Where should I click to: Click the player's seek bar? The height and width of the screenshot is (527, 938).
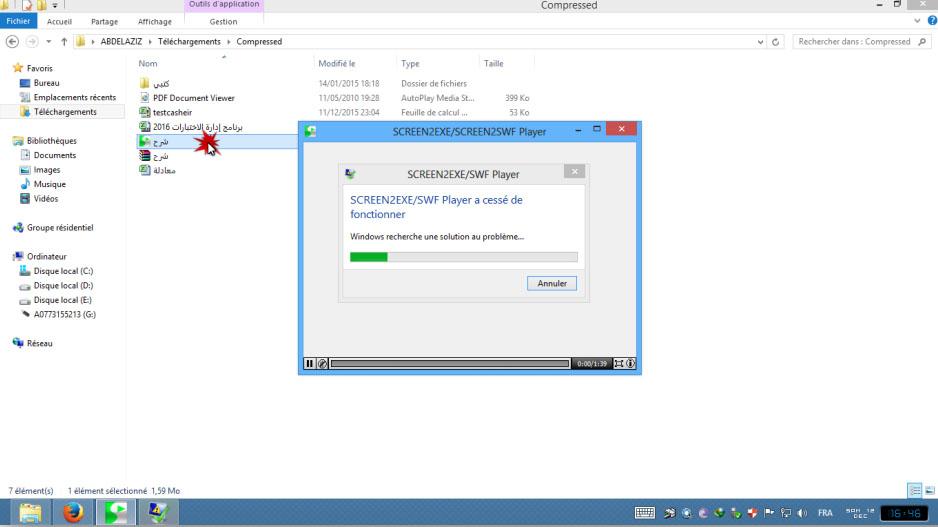[450, 363]
